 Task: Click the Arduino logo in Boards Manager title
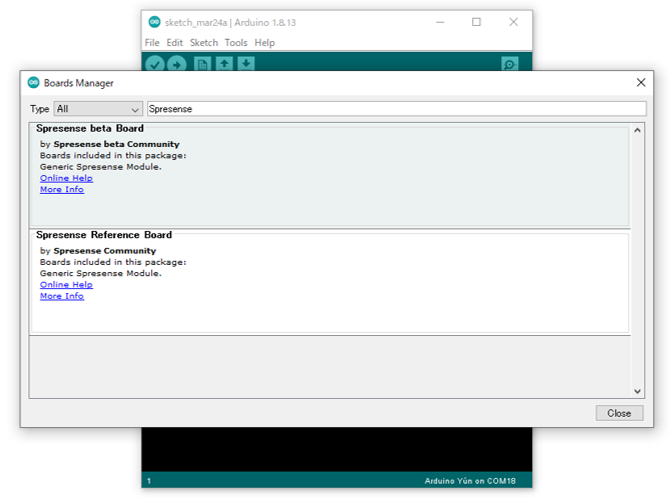click(x=34, y=83)
